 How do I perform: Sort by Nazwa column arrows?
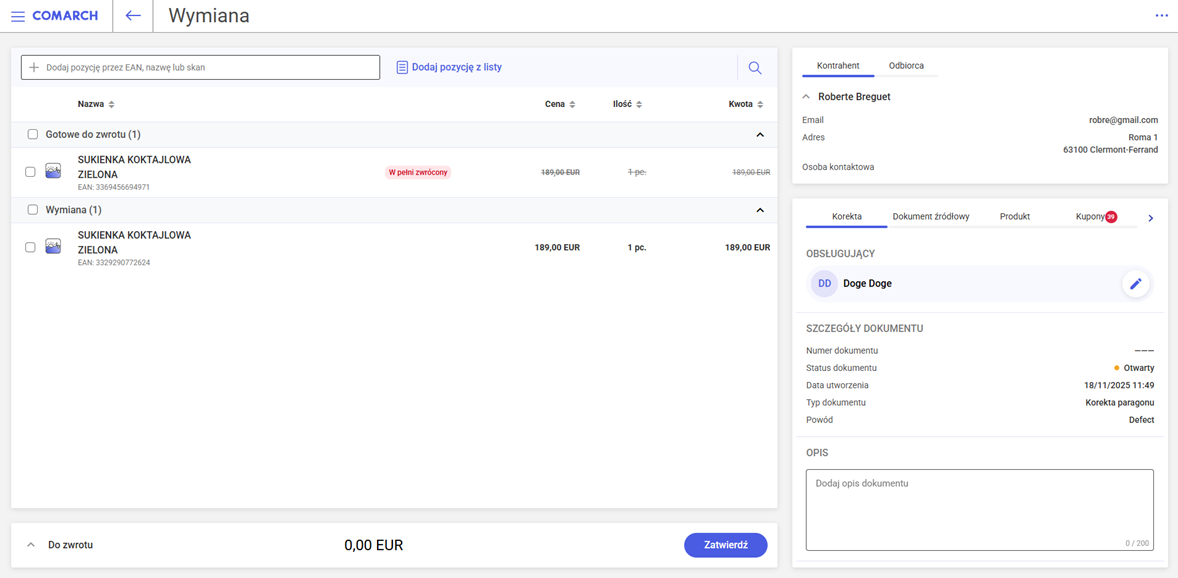[x=111, y=105]
